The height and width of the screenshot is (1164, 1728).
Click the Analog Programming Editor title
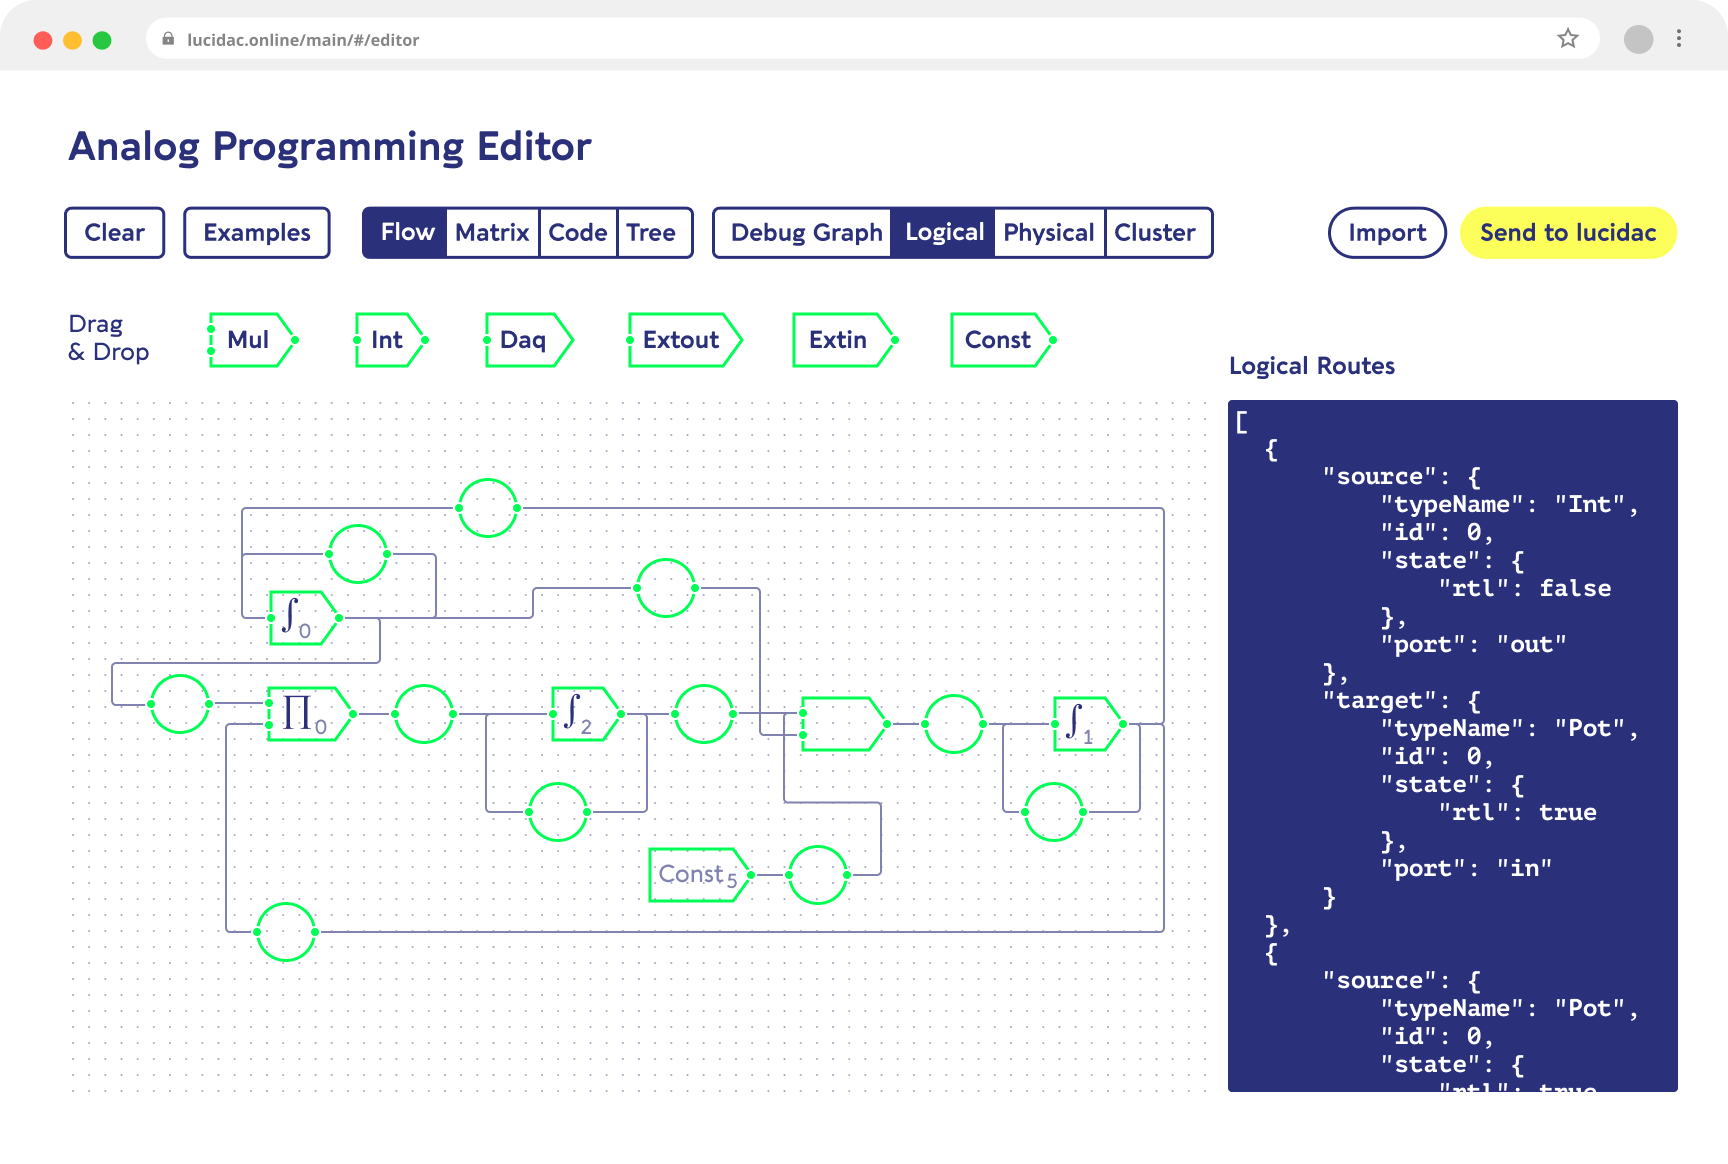[330, 147]
